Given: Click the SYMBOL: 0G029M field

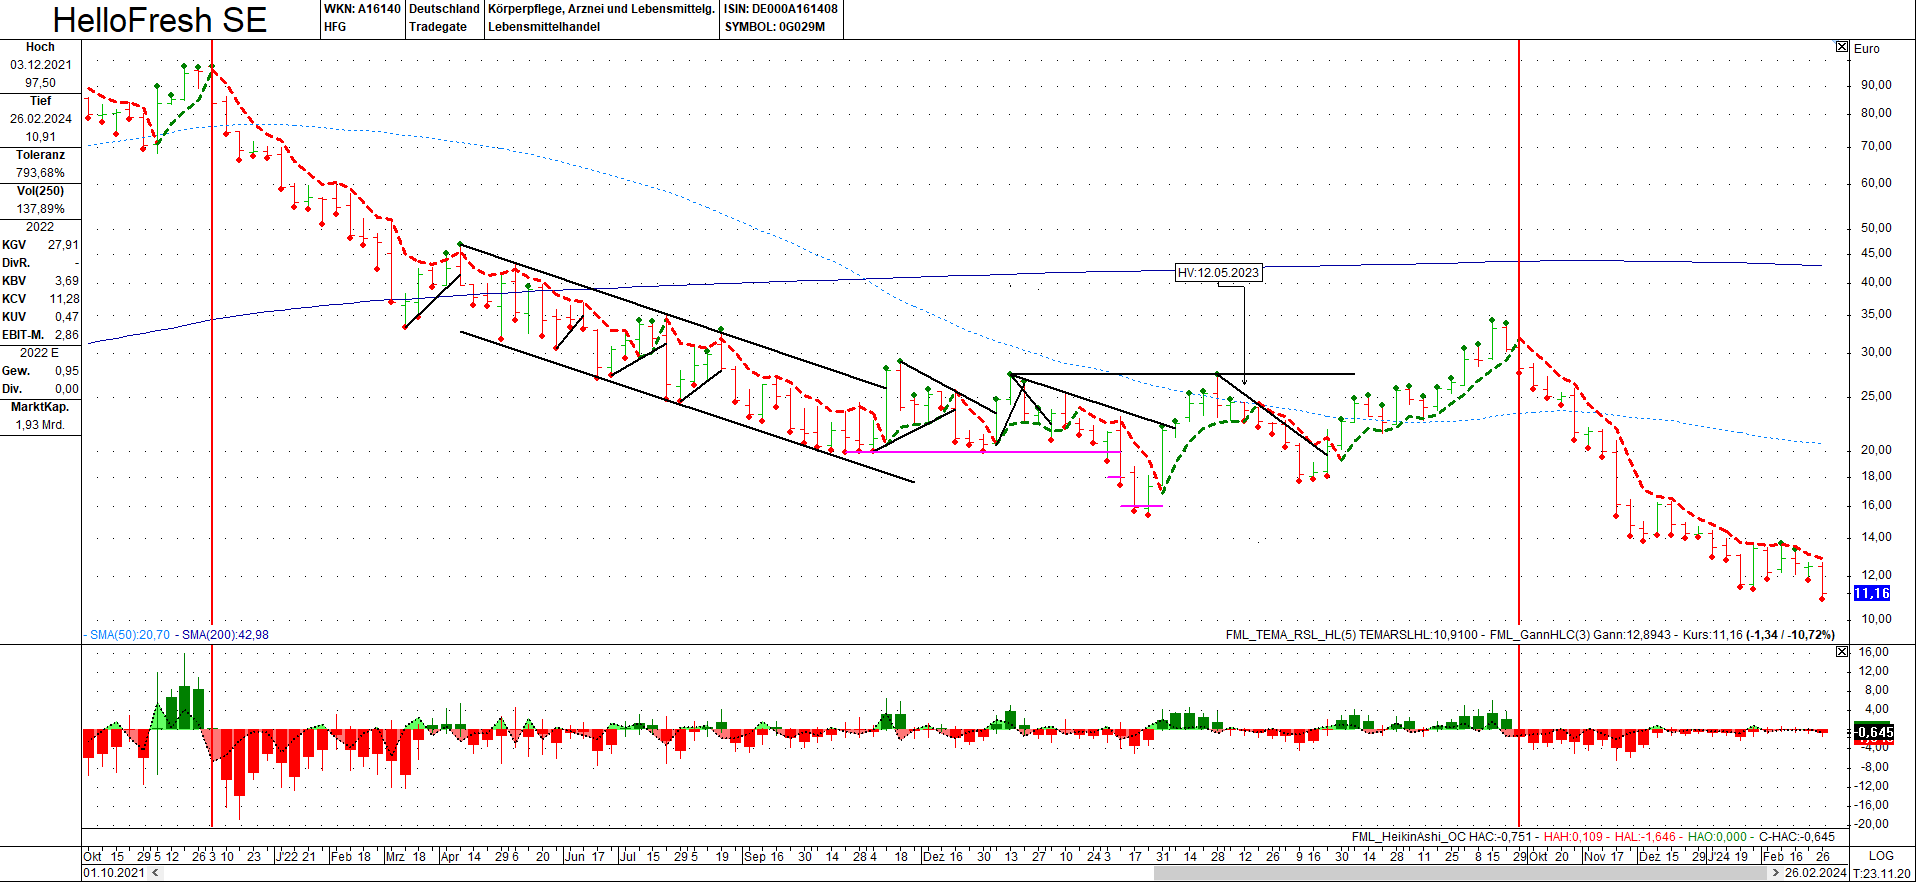Looking at the screenshot, I should point(775,27).
